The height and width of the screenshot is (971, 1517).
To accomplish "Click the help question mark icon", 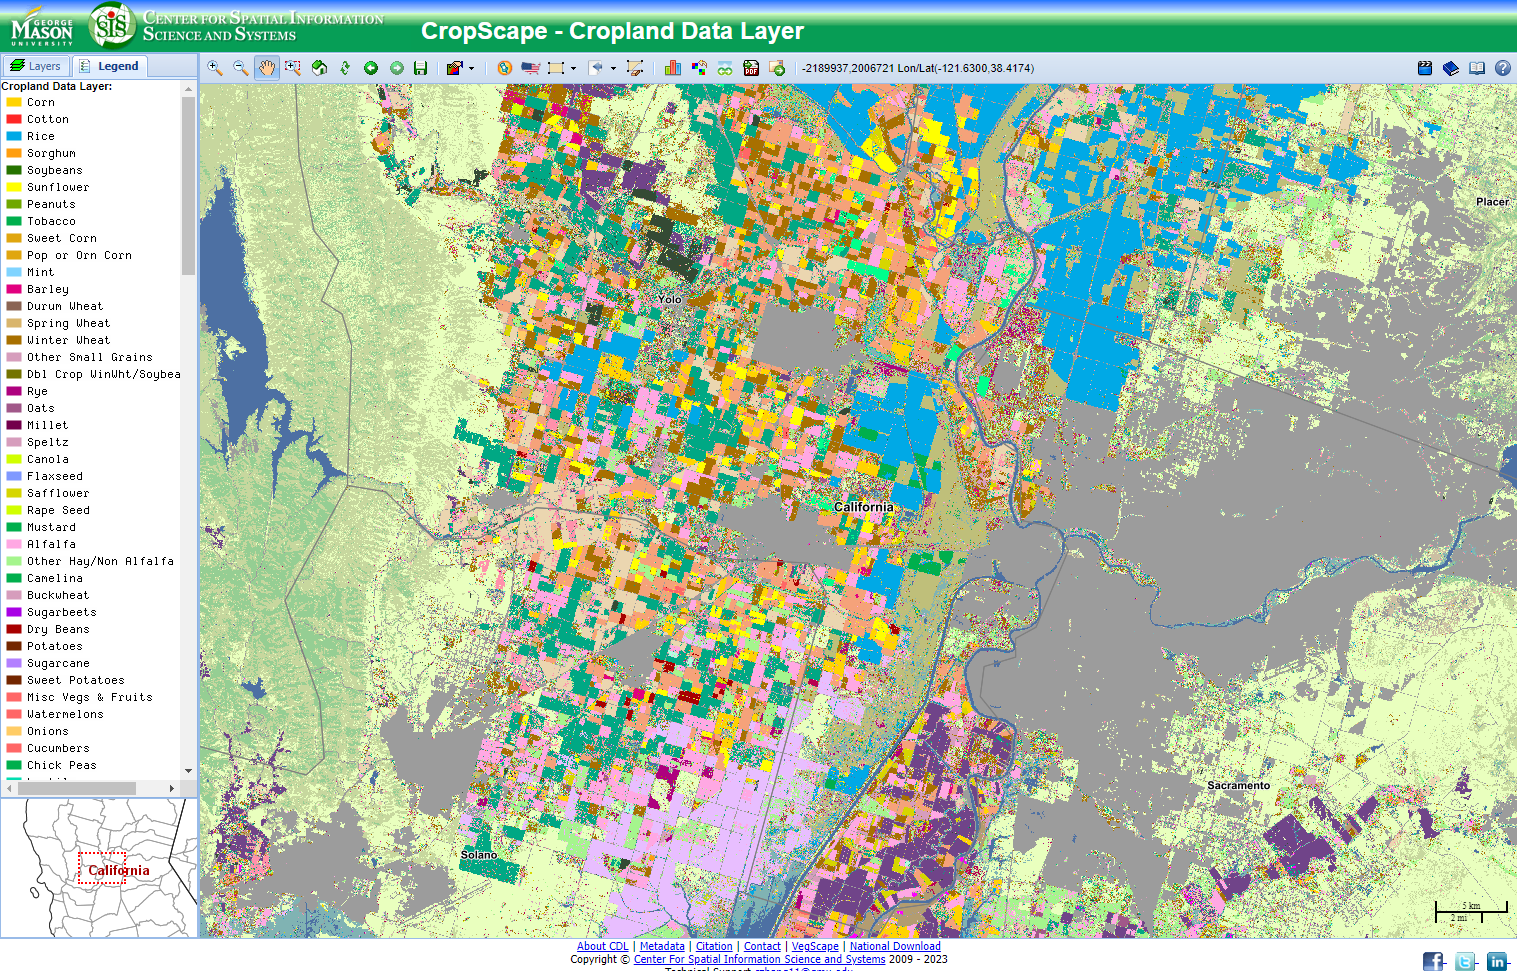I will click(1503, 68).
